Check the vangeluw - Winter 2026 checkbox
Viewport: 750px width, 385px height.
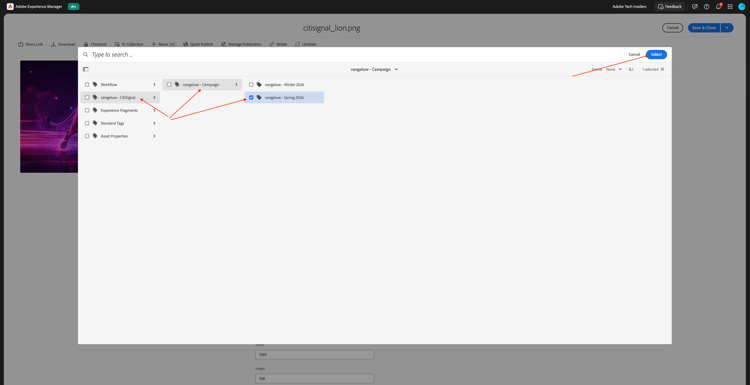pos(251,85)
